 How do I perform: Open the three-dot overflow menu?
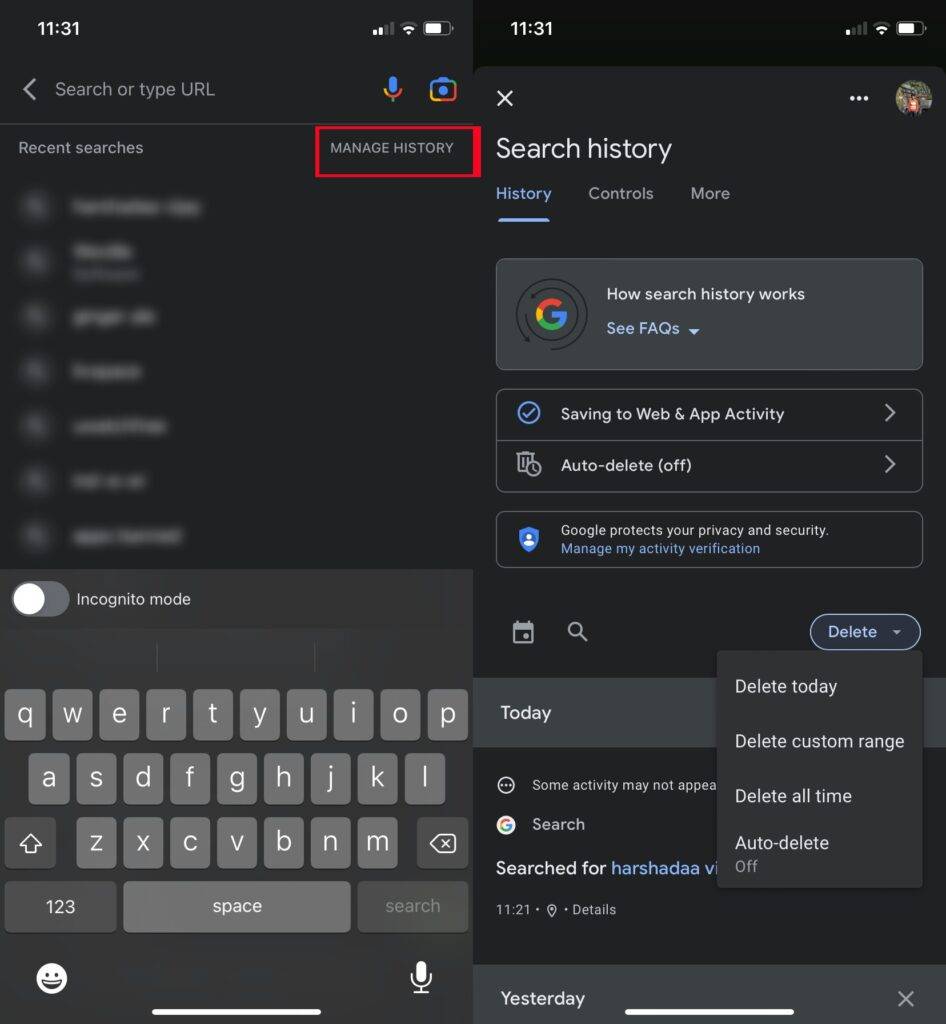pos(859,98)
